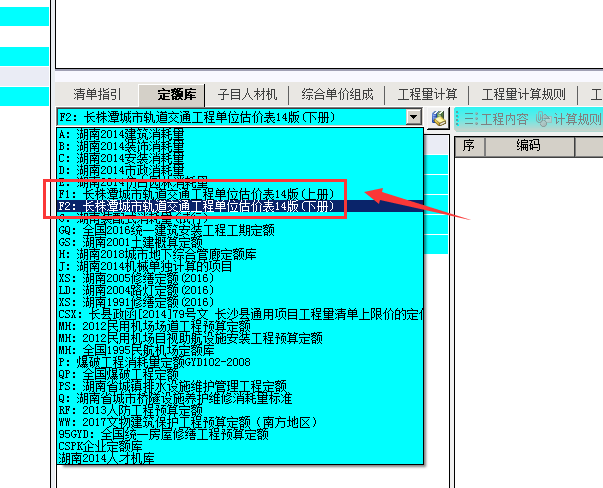Viewport: 603px width, 488px height.
Task: Select QP: 全国爆破工程定额
Action: (x=240, y=374)
